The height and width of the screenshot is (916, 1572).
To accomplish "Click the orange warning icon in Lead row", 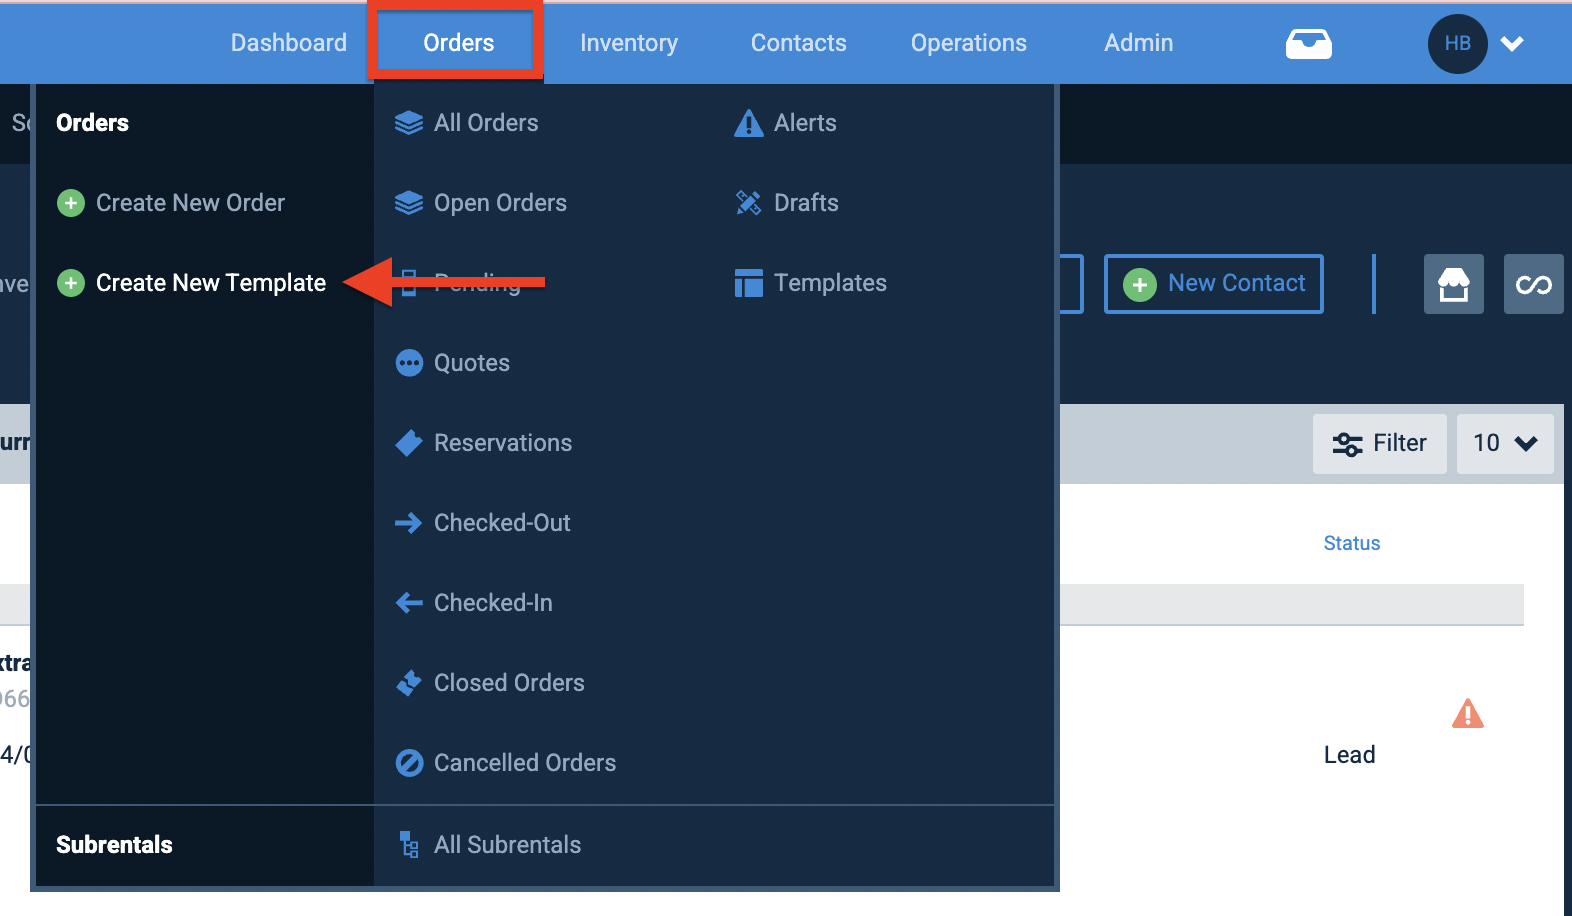I will click(x=1467, y=714).
